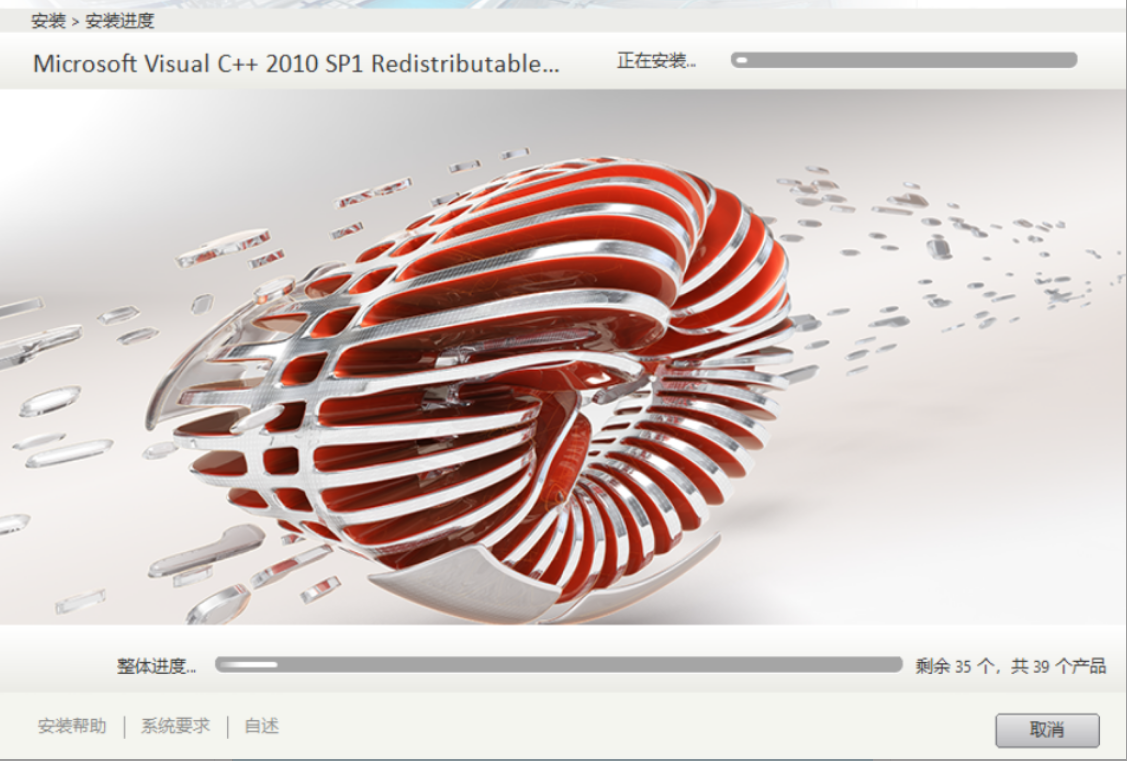This screenshot has width=1127, height=761.
Task: Click the divider between 安装帮助 and 系统要求
Action: click(125, 726)
